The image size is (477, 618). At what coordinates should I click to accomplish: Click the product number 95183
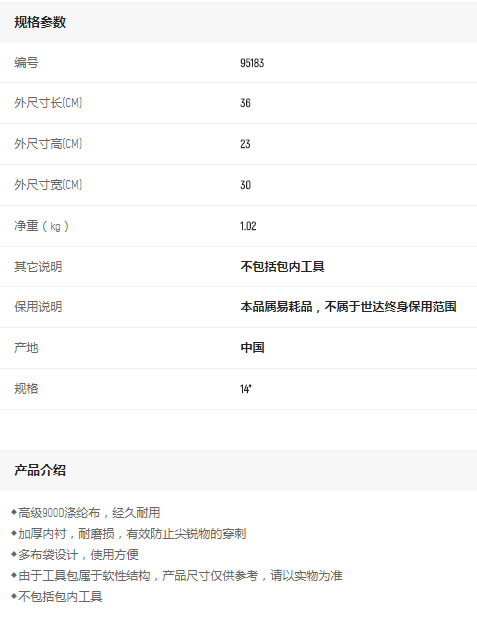coord(252,63)
